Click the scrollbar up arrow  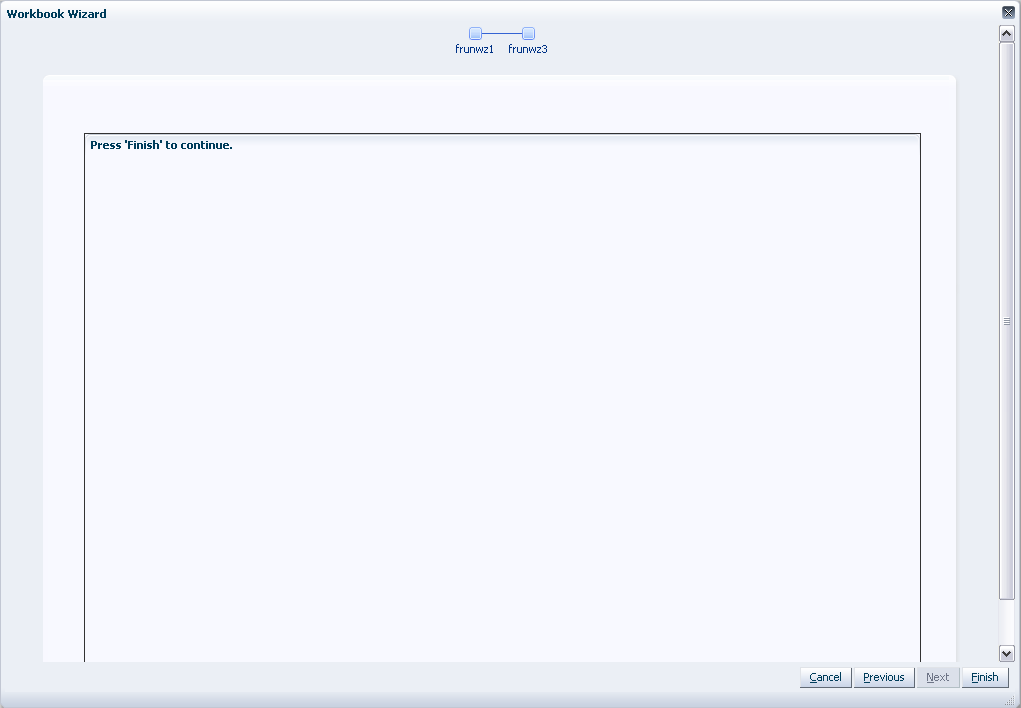pos(1007,33)
